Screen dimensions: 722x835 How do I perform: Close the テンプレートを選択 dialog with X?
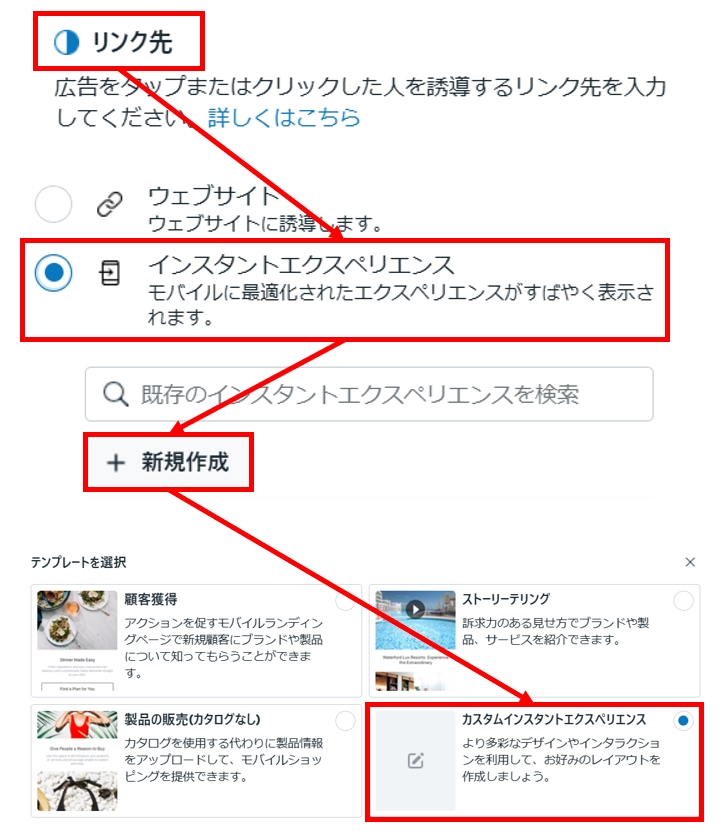click(x=690, y=562)
